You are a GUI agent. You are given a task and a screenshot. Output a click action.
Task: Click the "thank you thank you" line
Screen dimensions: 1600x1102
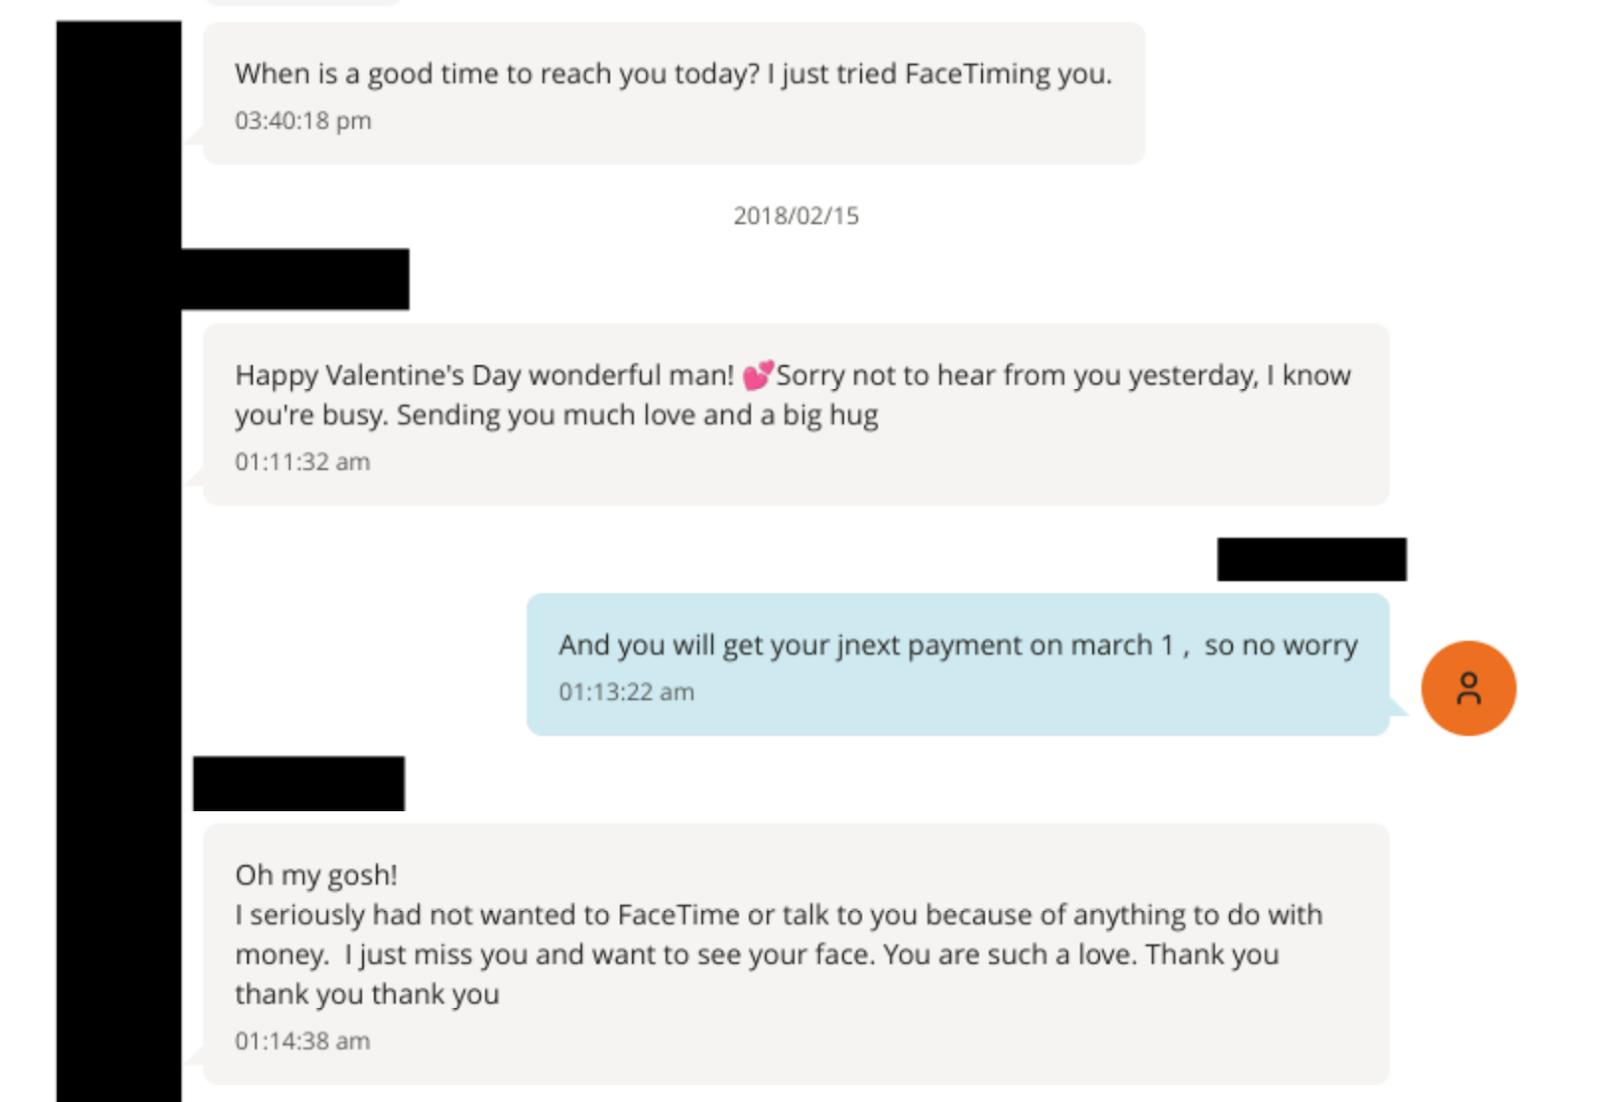tap(367, 995)
